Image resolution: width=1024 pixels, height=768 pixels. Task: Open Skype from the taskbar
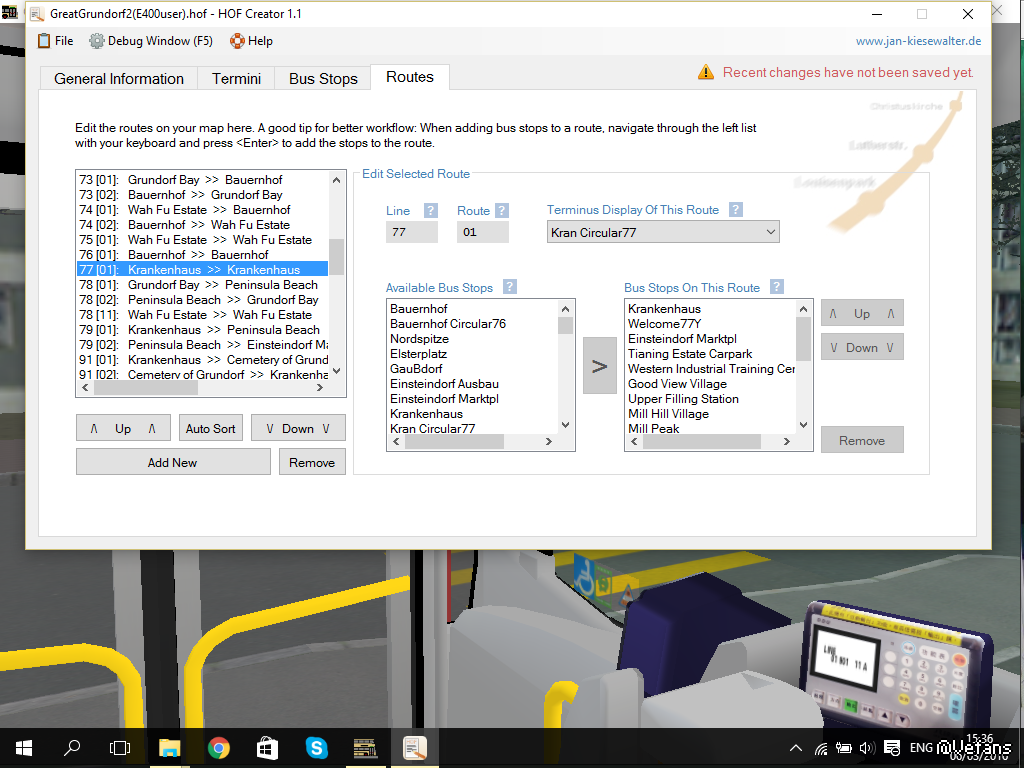316,747
